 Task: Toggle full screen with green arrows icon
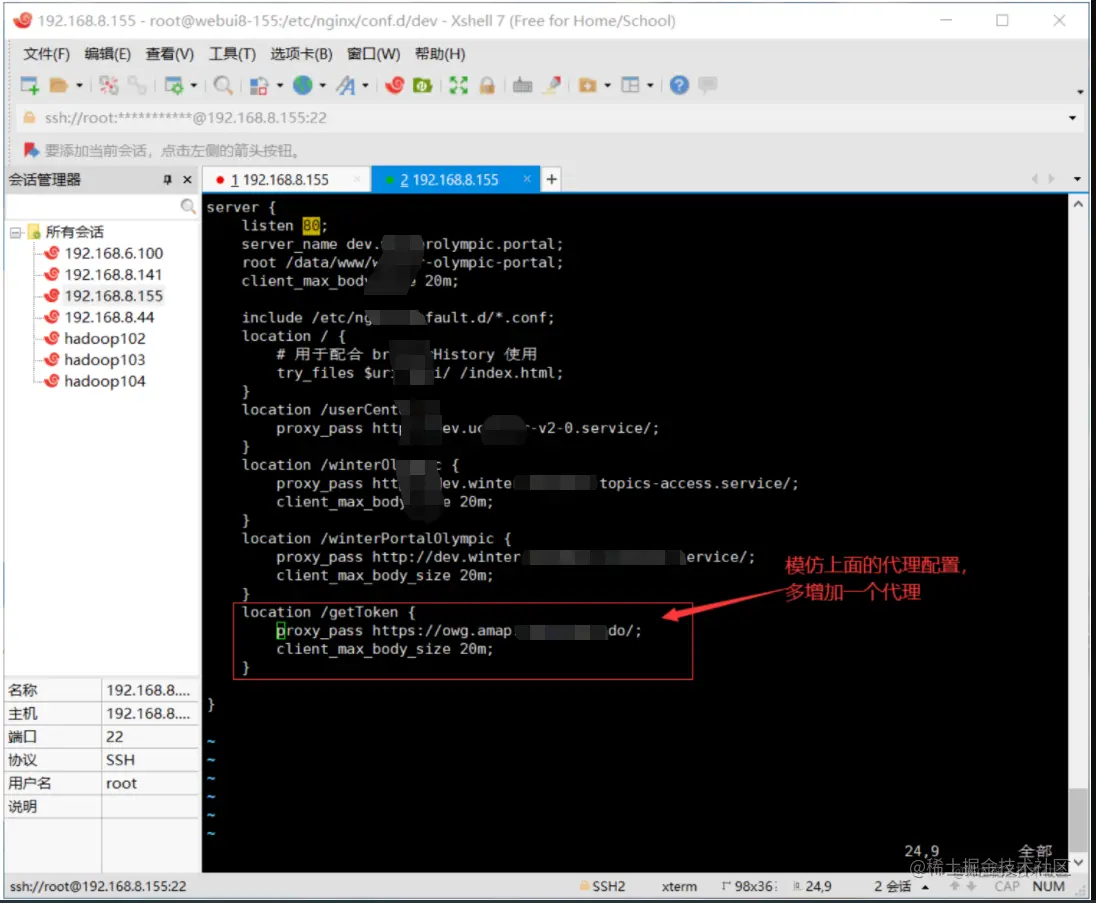click(459, 85)
